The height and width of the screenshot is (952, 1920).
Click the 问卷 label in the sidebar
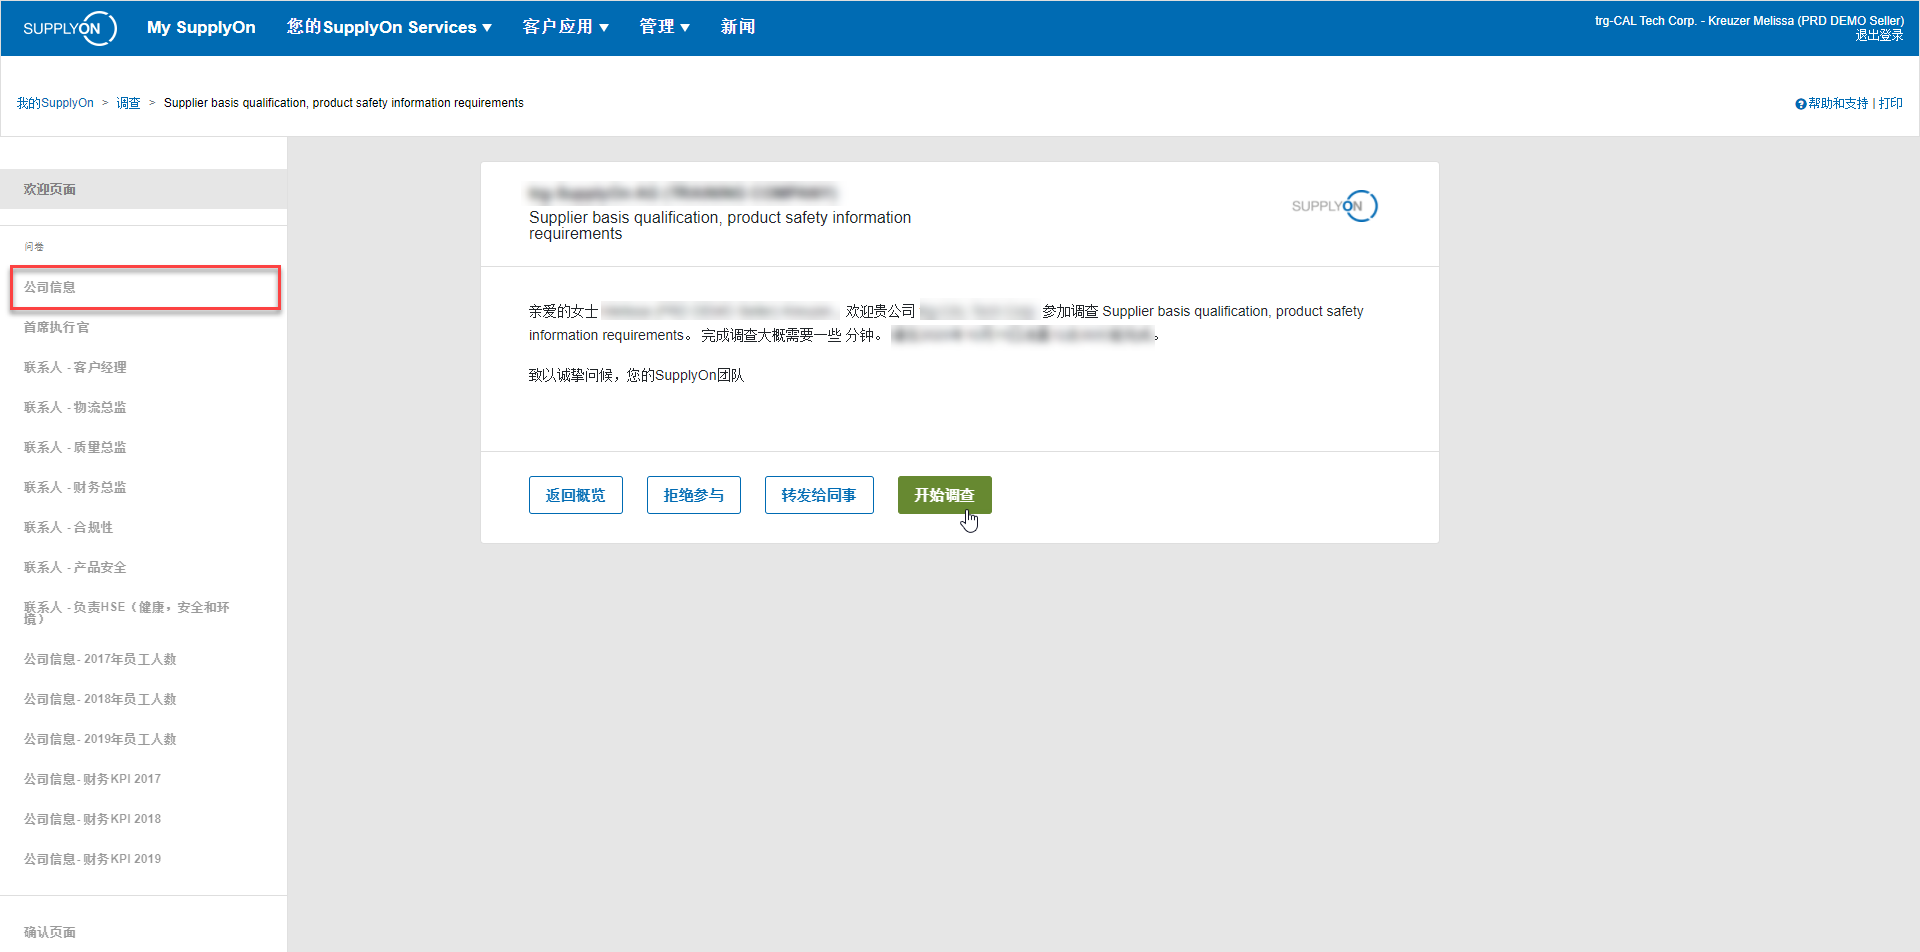click(x=34, y=246)
